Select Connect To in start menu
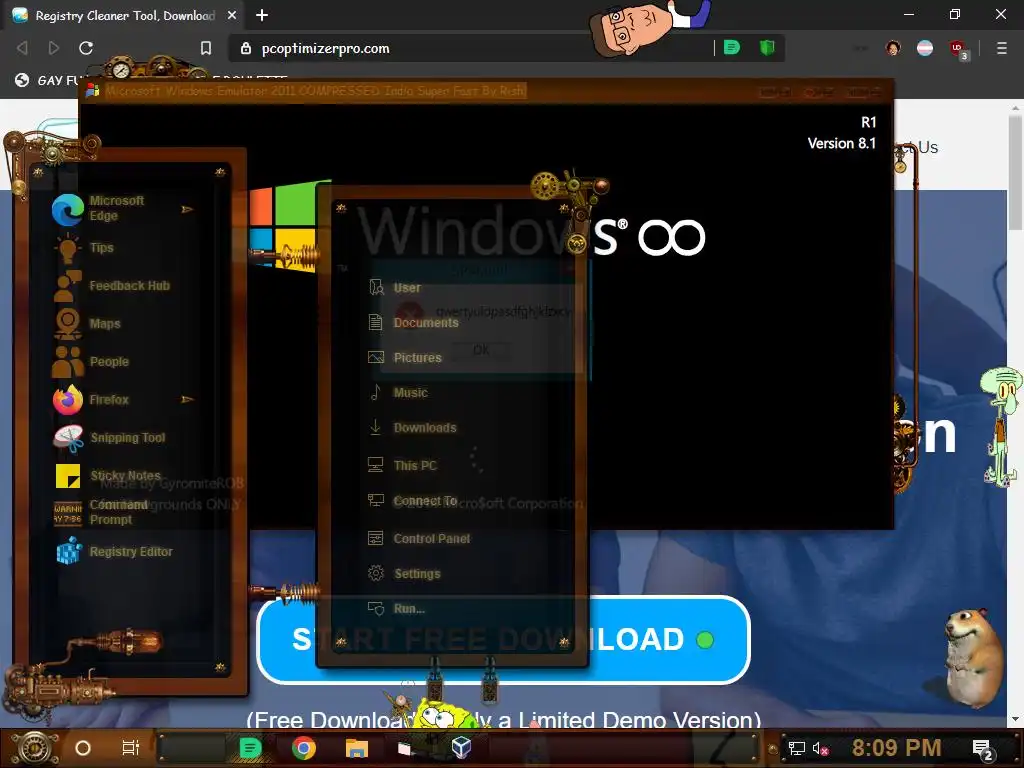This screenshot has height=768, width=1024. (x=412, y=501)
